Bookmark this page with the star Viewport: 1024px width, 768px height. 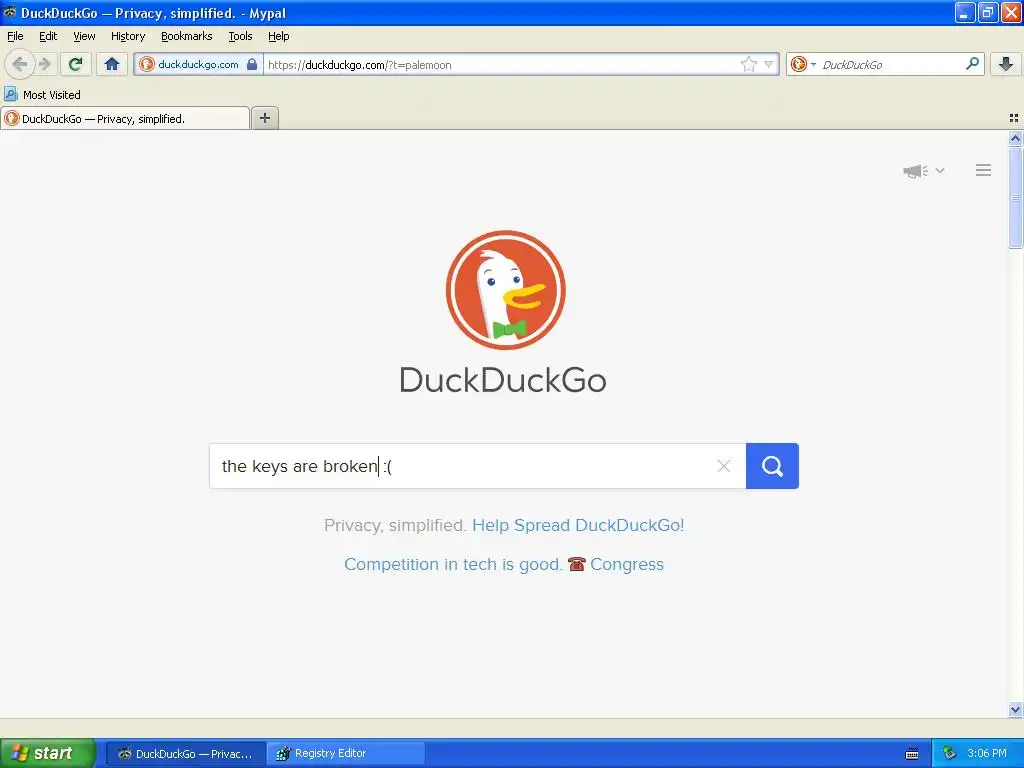[x=748, y=64]
